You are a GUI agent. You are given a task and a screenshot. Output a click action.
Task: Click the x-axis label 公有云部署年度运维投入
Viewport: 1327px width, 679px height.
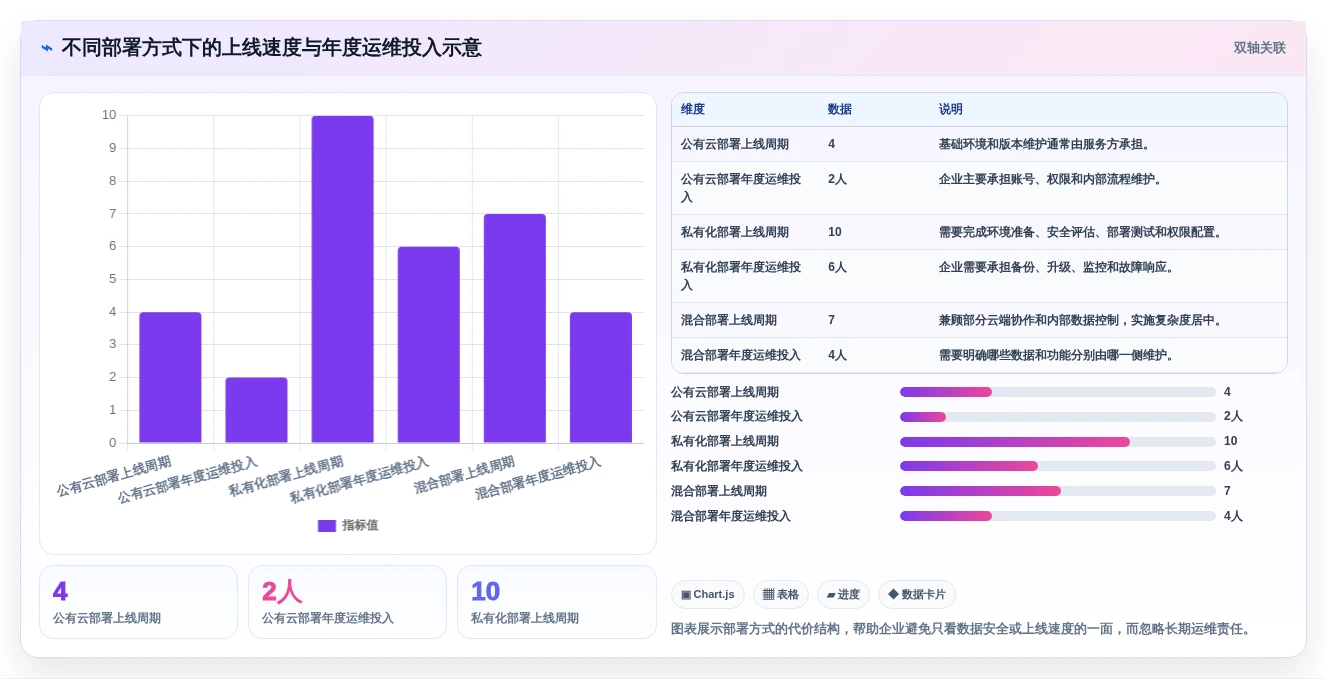188,481
